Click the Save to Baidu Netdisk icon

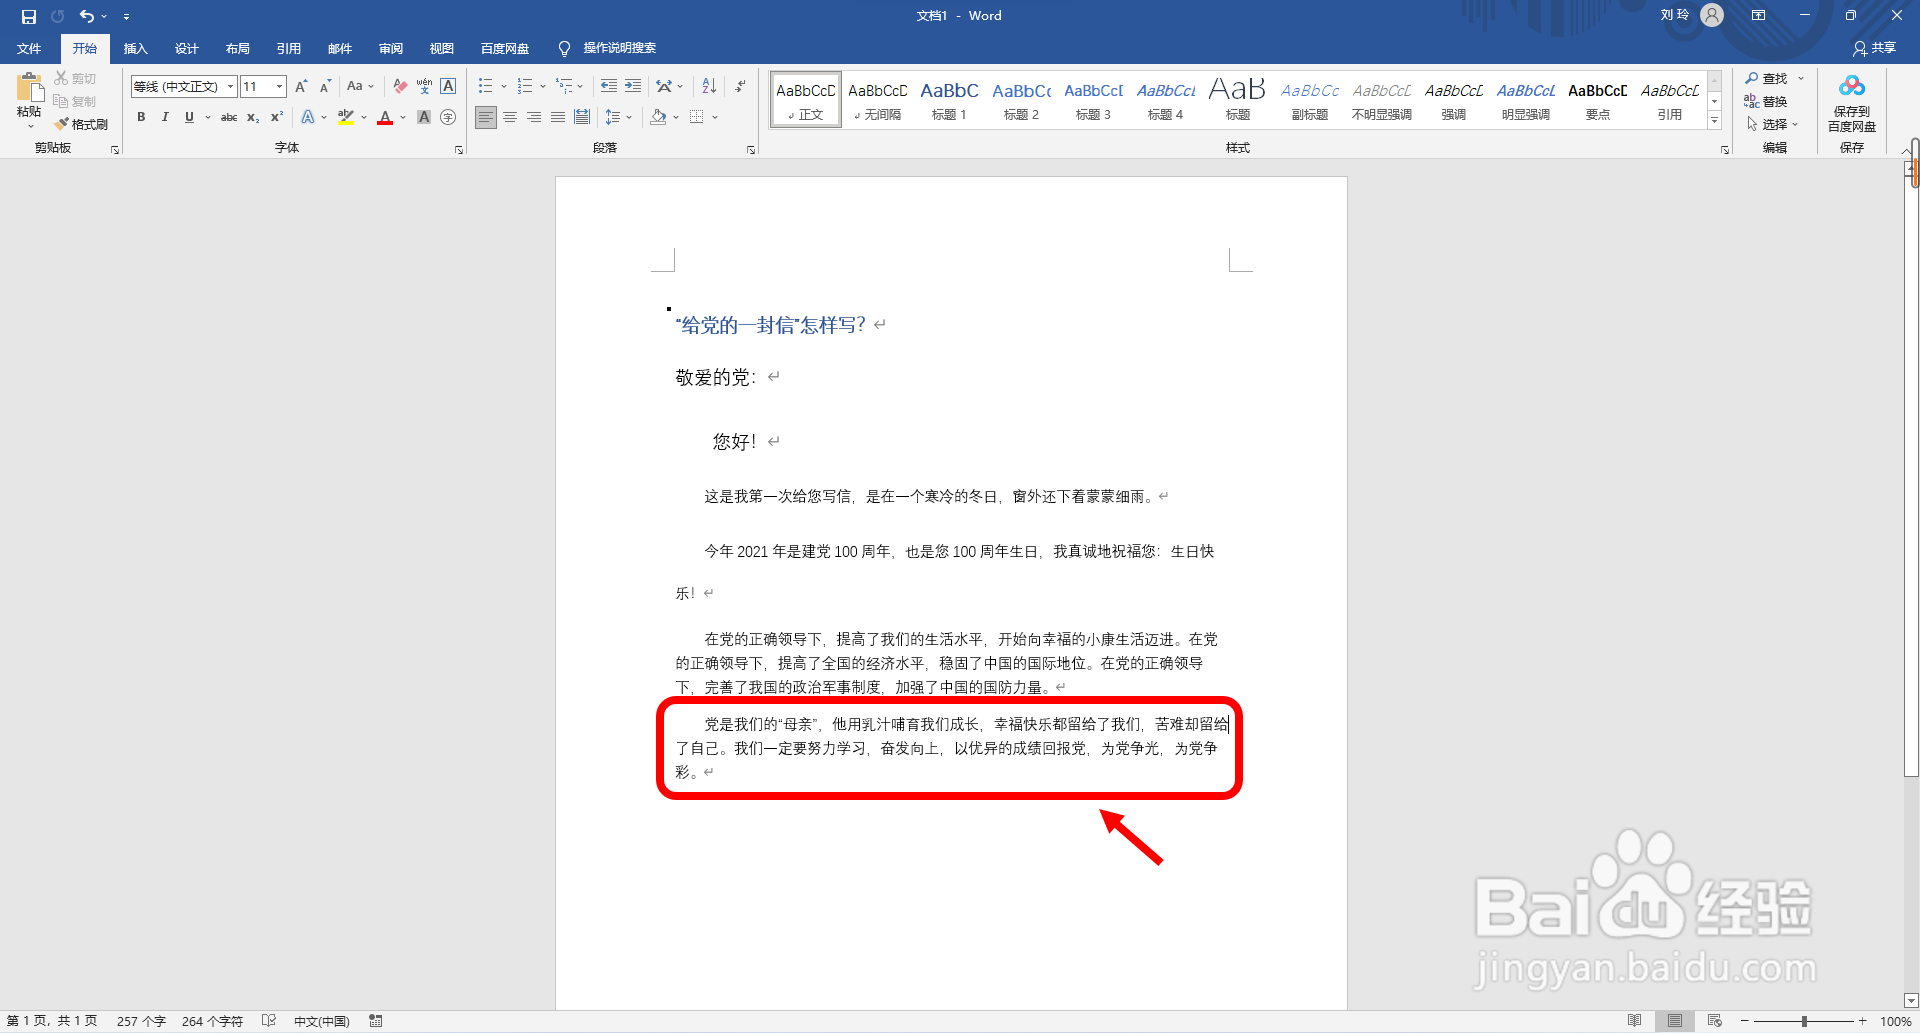pos(1852,103)
